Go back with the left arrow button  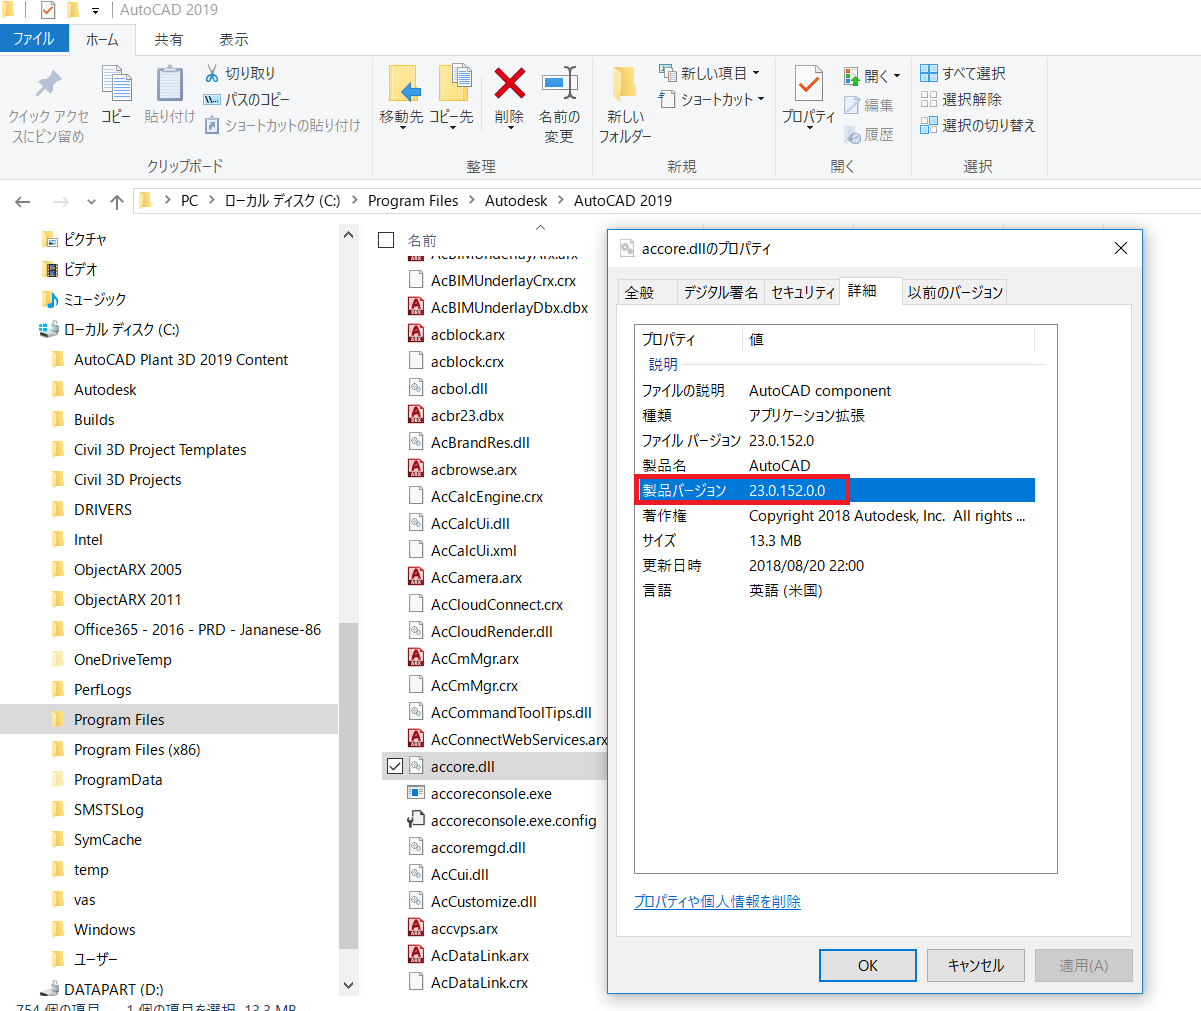click(x=23, y=201)
